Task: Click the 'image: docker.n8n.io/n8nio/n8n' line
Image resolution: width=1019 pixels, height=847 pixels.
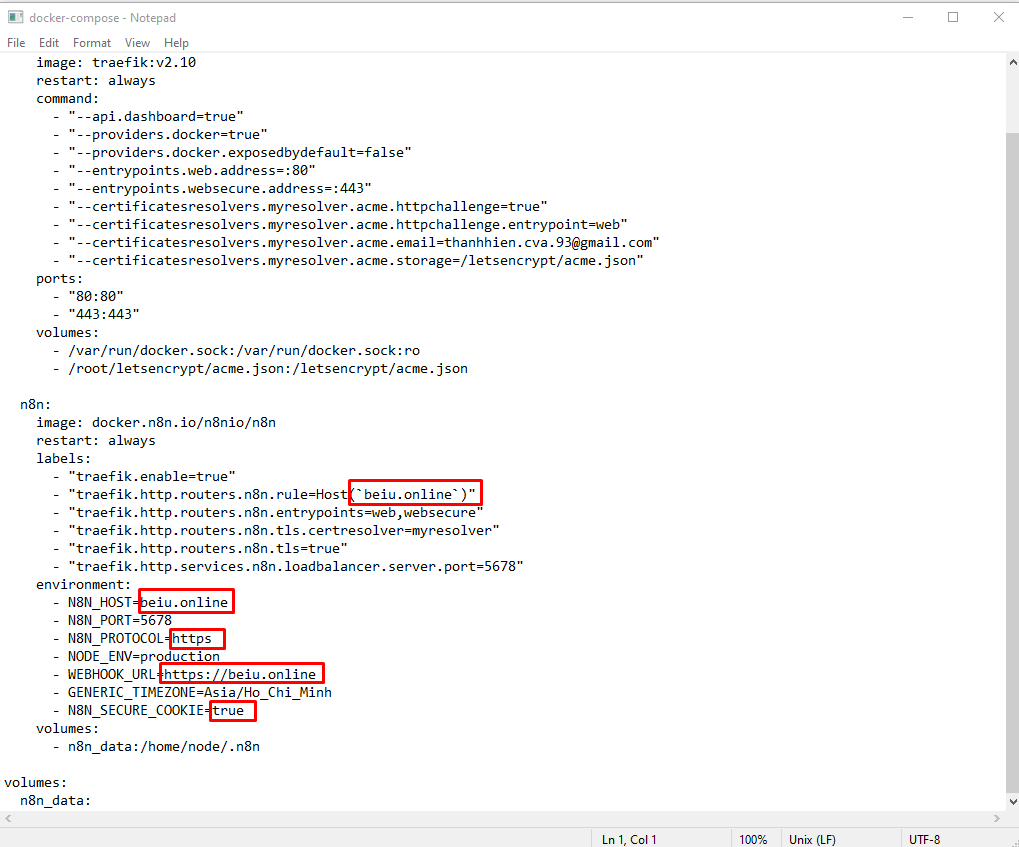Action: [156, 423]
